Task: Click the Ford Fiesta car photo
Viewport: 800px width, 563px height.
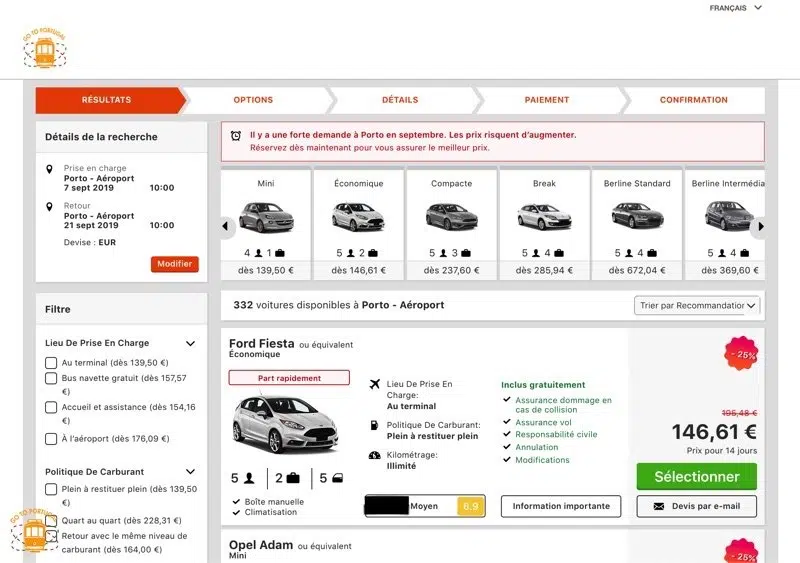Action: click(x=285, y=424)
